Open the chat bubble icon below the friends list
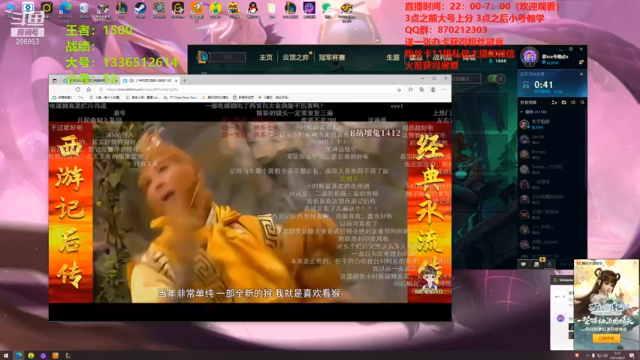Viewport: 640px width, 360px height. pyautogui.click(x=524, y=264)
